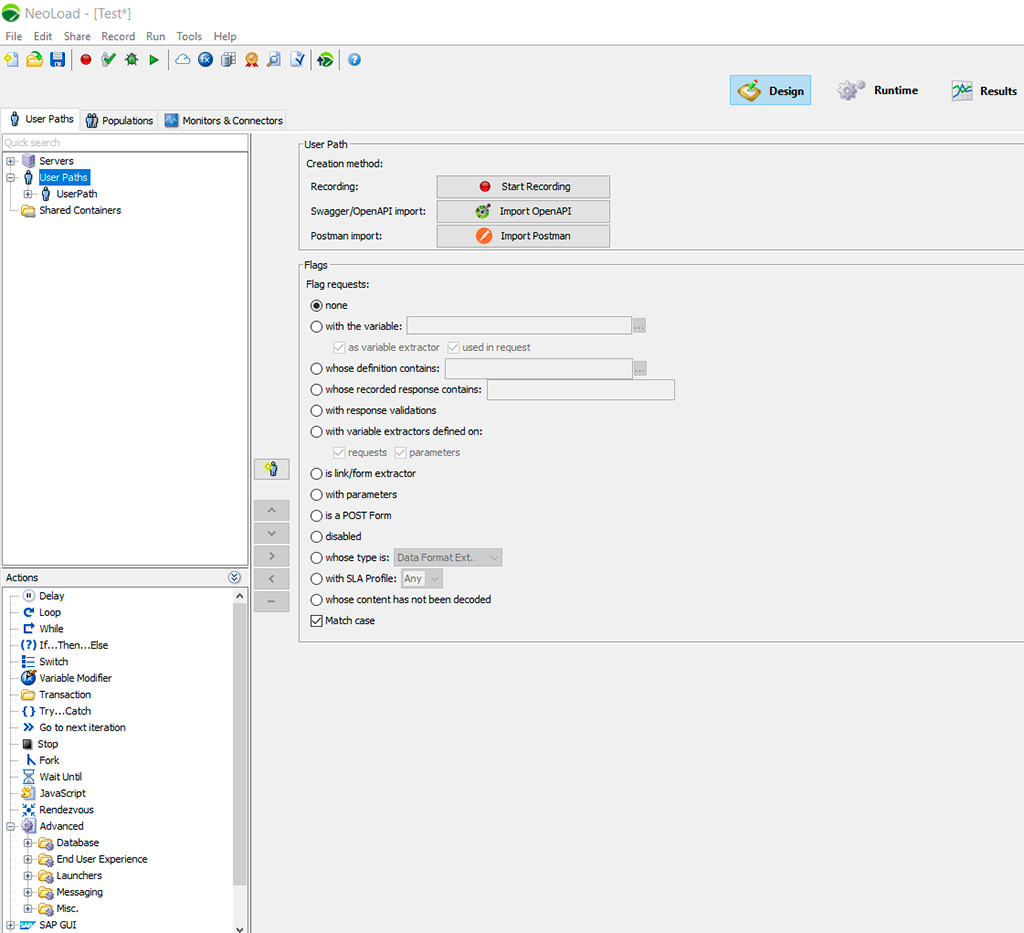This screenshot has width=1024, height=933.
Task: Click the check User Path validation icon
Action: (x=108, y=60)
